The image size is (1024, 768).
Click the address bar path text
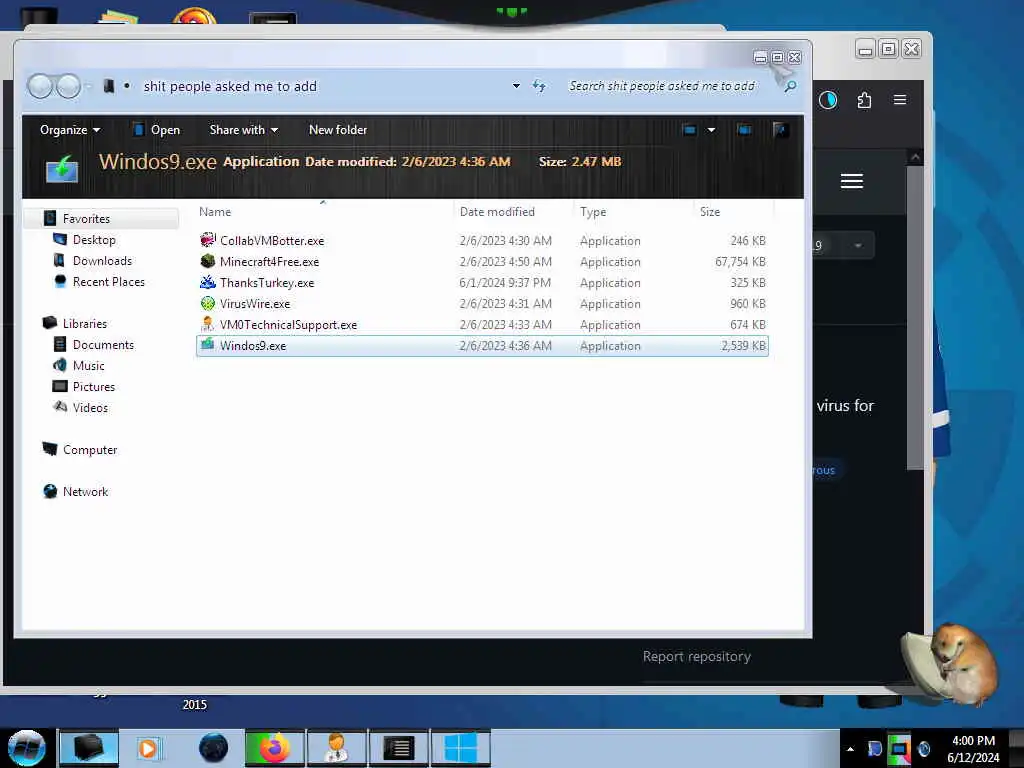[230, 86]
